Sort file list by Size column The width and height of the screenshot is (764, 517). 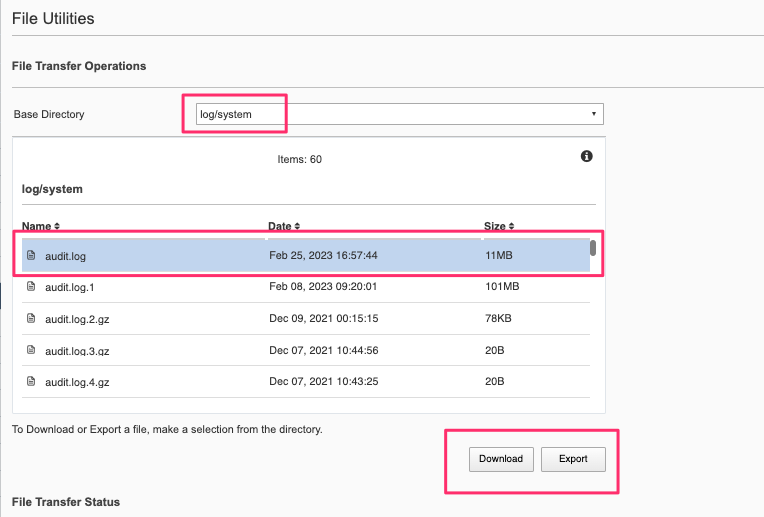click(x=499, y=226)
